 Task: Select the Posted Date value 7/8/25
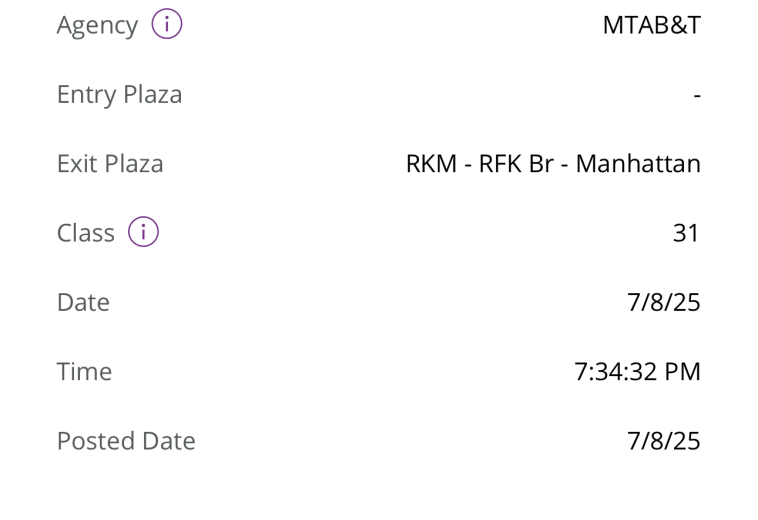pyautogui.click(x=663, y=441)
